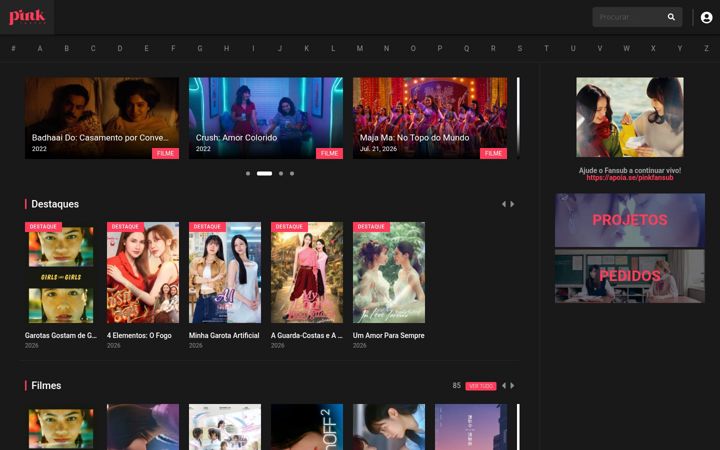Filter titles by letter K

tap(307, 48)
